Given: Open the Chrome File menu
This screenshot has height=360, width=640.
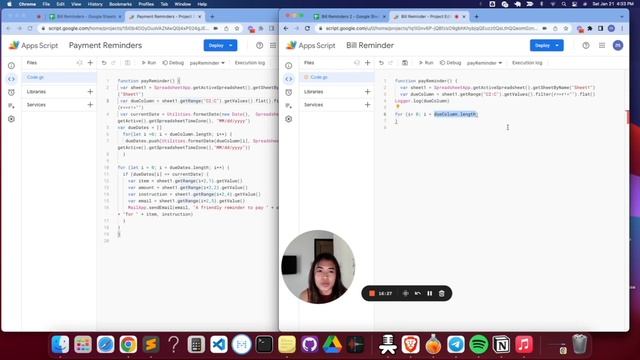Looking at the screenshot, I should (x=46, y=4).
